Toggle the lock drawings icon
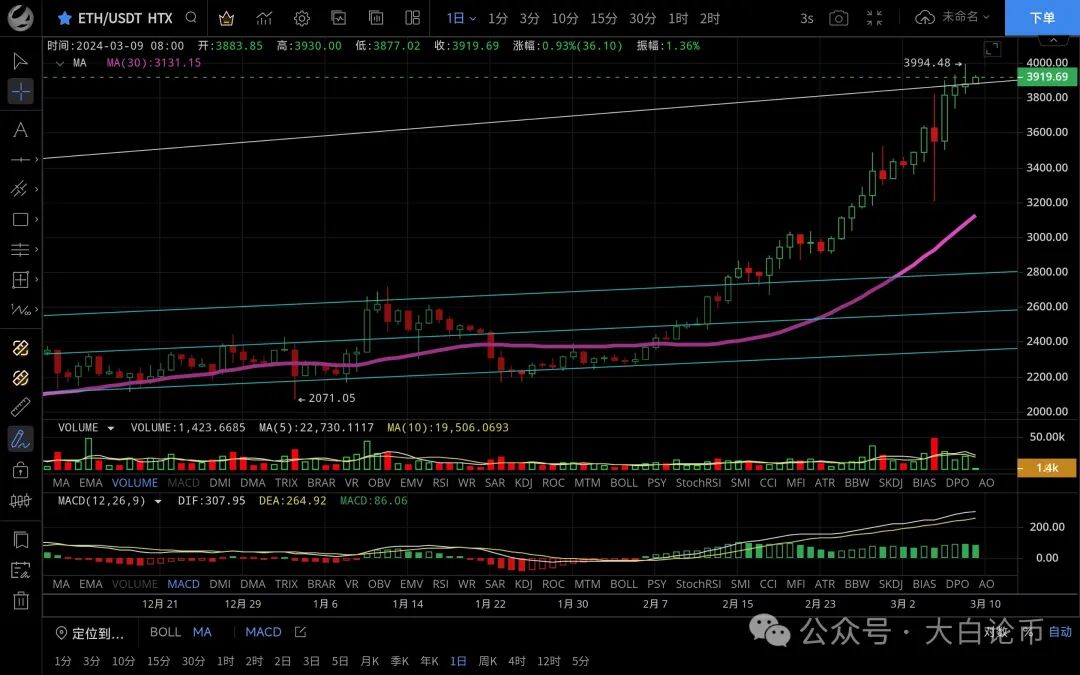The width and height of the screenshot is (1080, 675). (21, 470)
